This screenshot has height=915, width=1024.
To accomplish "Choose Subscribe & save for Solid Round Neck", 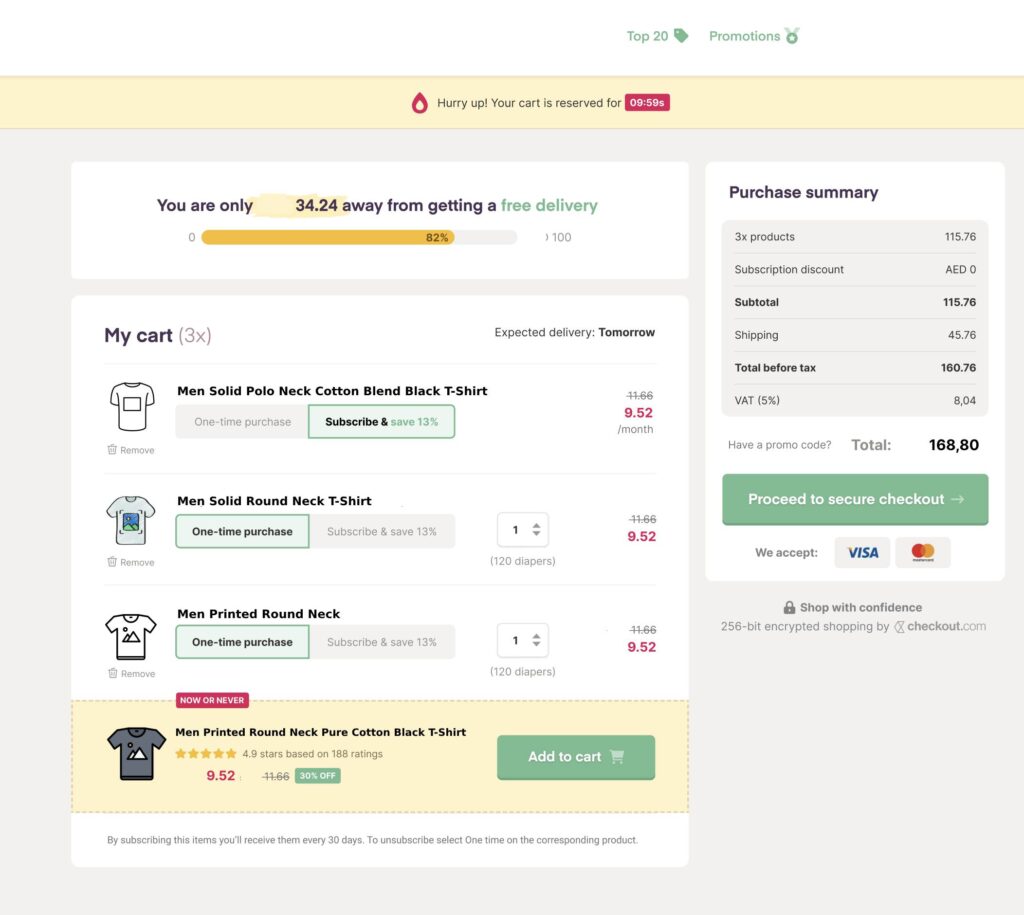I will click(x=381, y=532).
